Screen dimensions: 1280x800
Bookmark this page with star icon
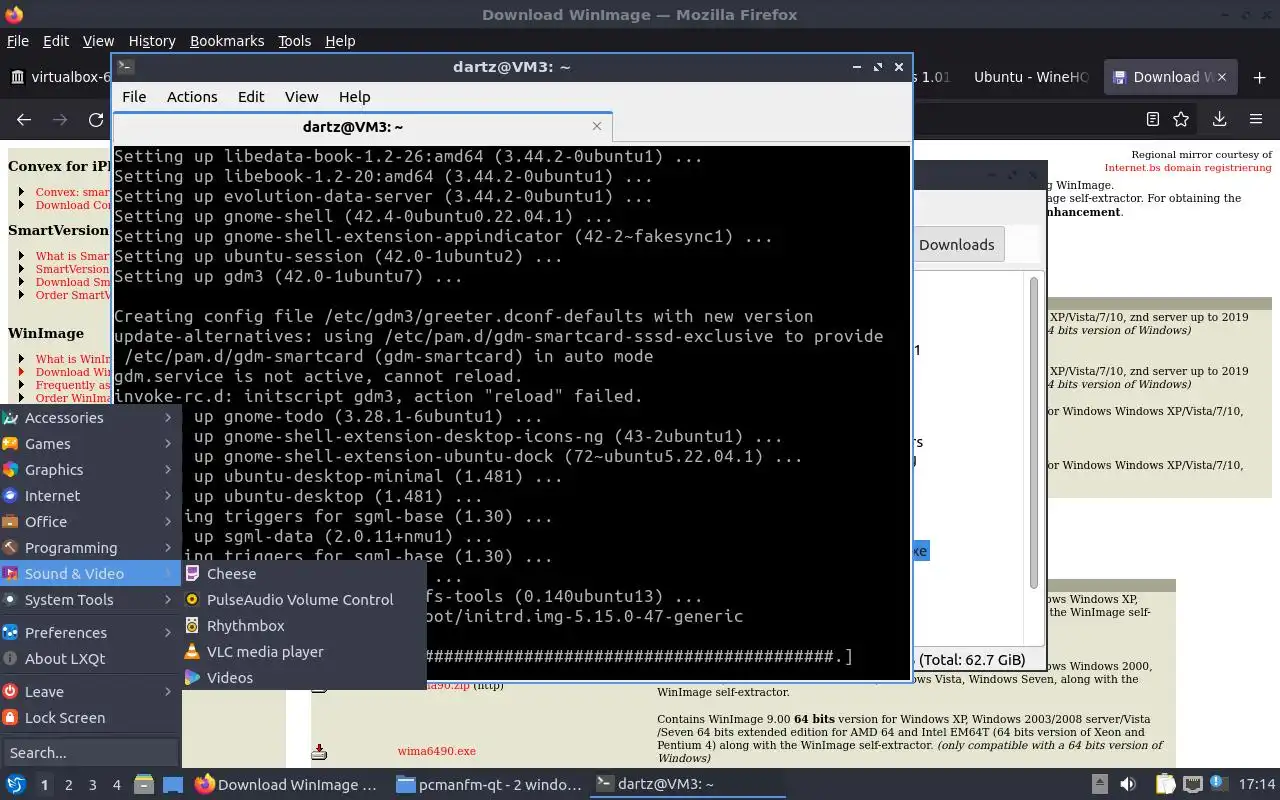1181,119
